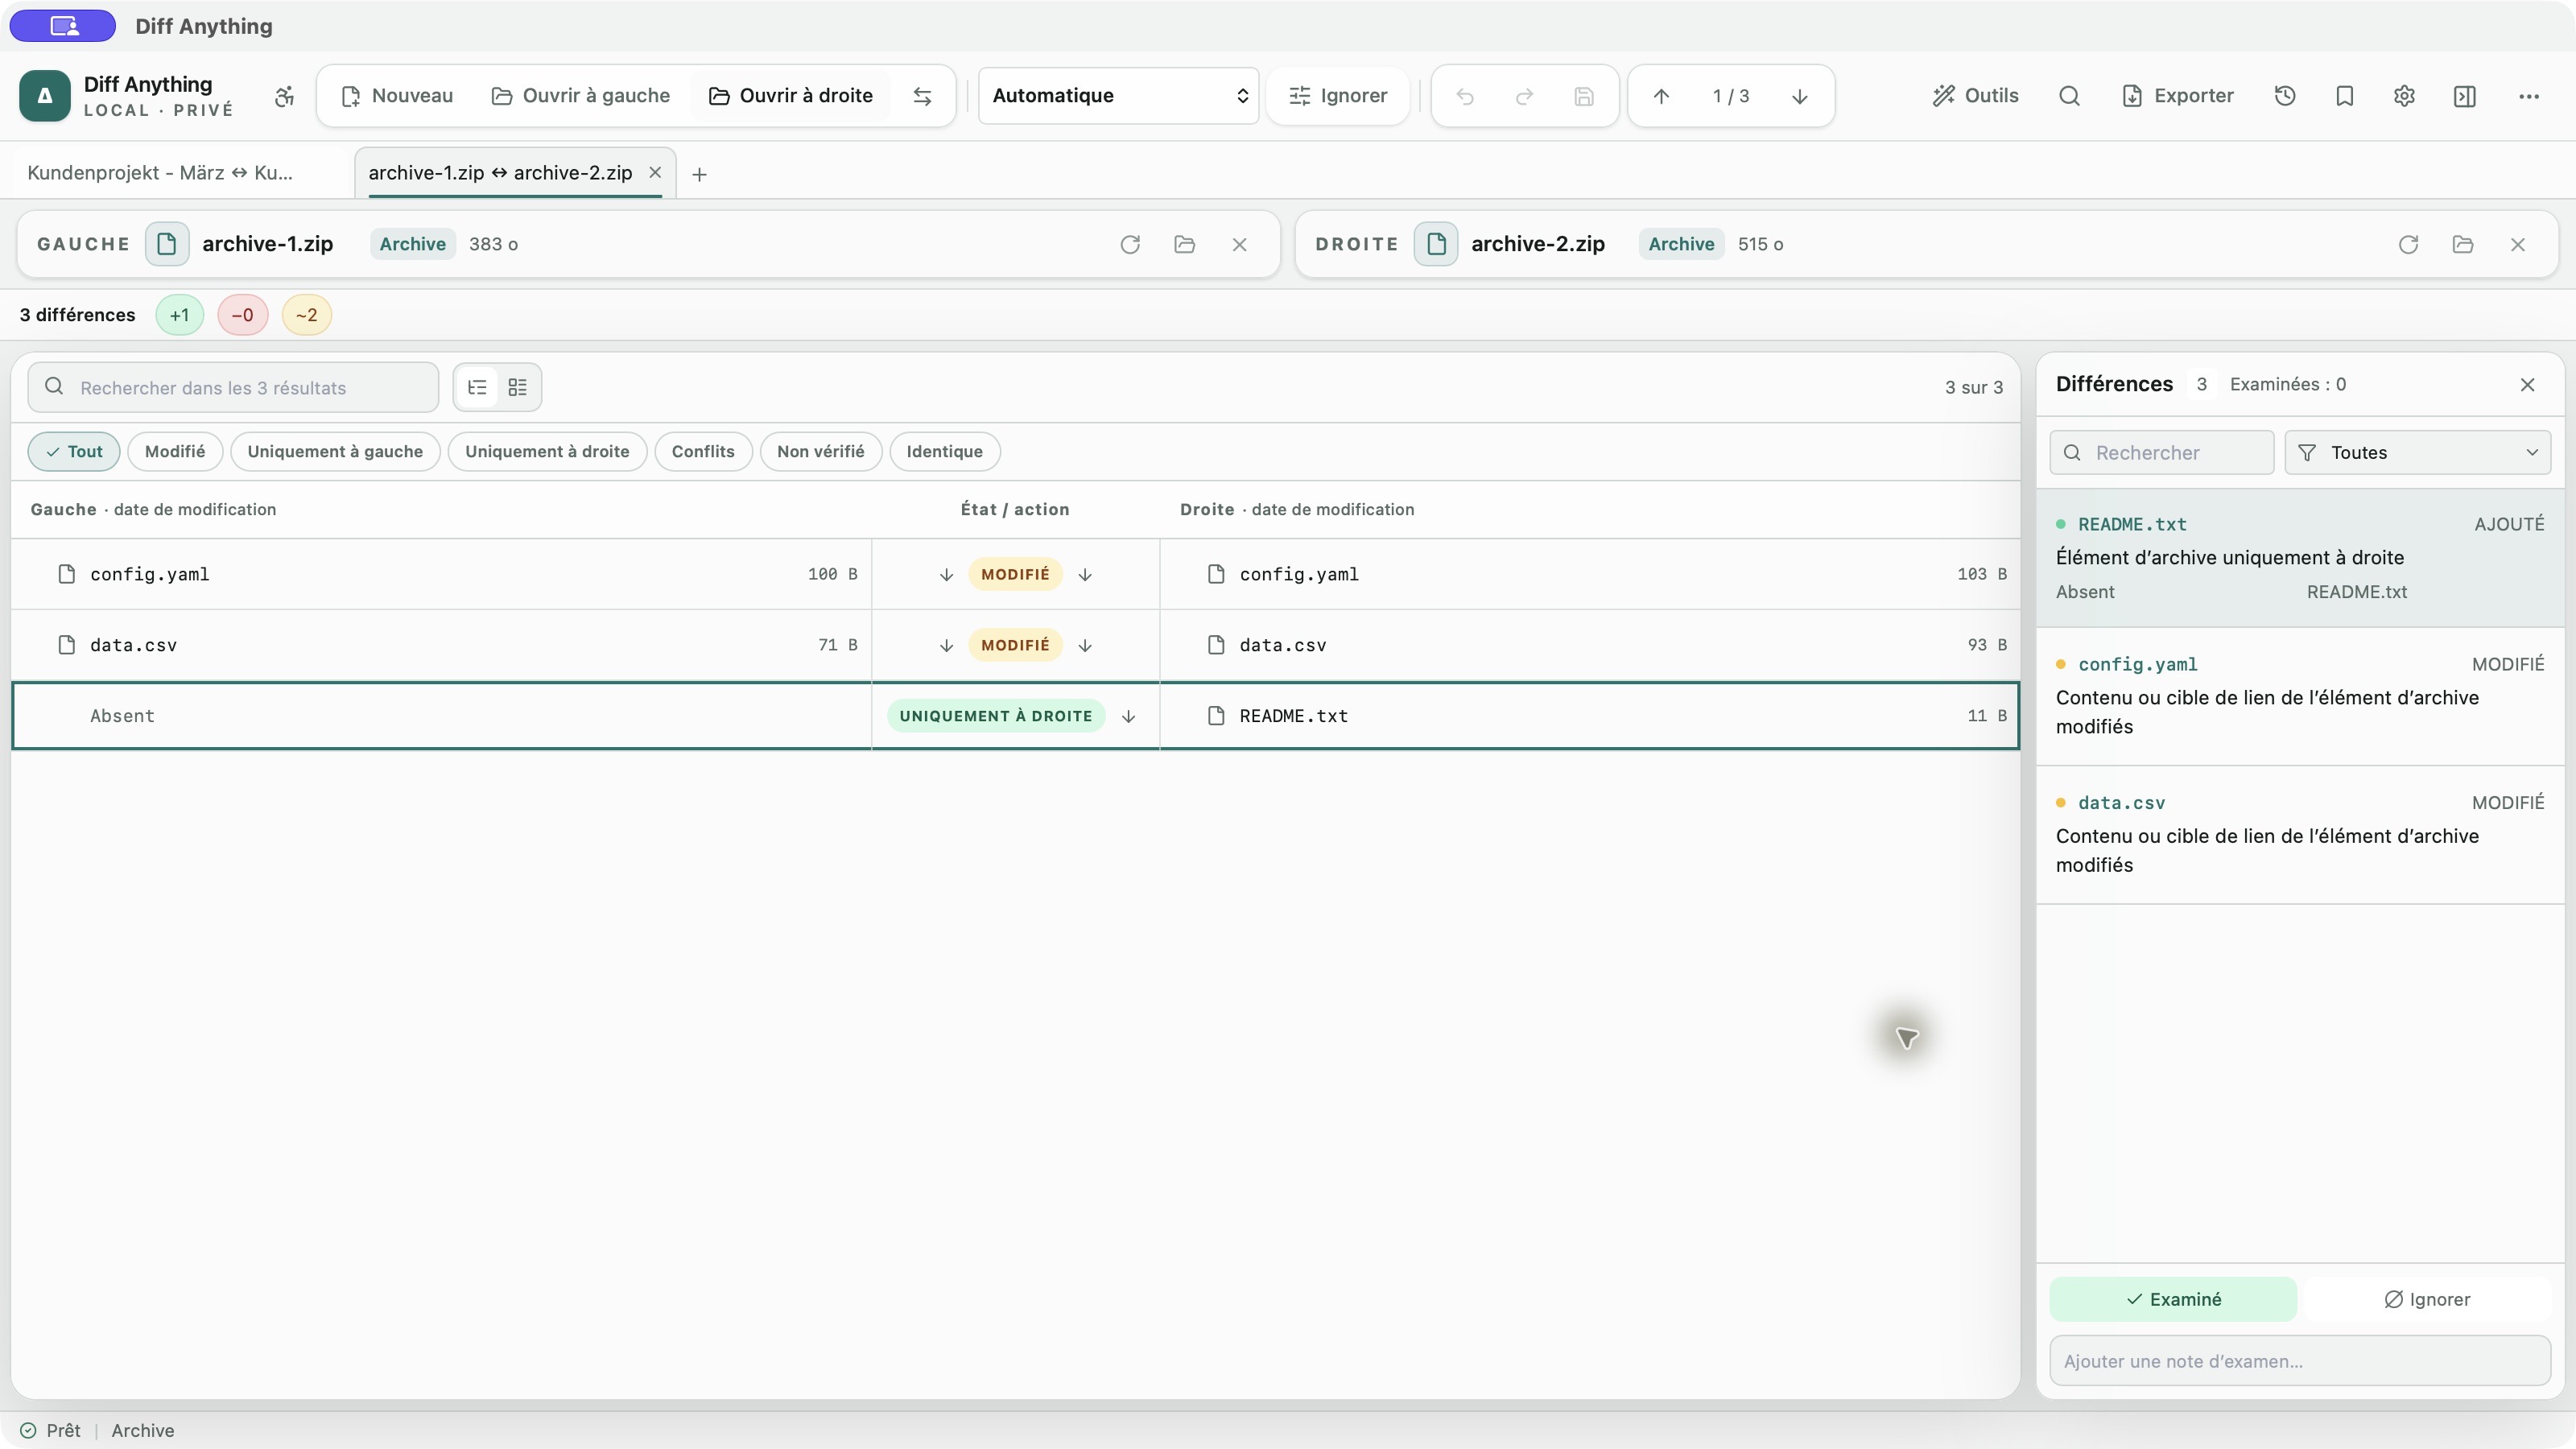Switch to Kundenprojekt - März tab
This screenshot has width=2576, height=1449.
(160, 172)
